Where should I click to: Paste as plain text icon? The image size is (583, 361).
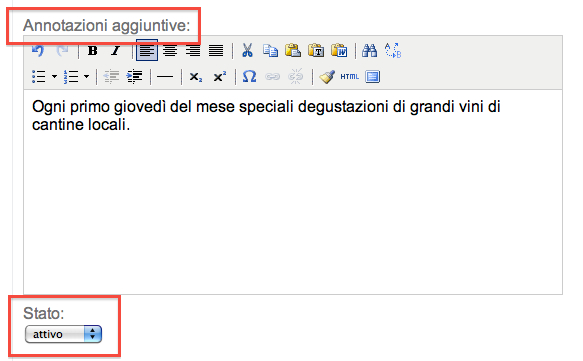(316, 50)
